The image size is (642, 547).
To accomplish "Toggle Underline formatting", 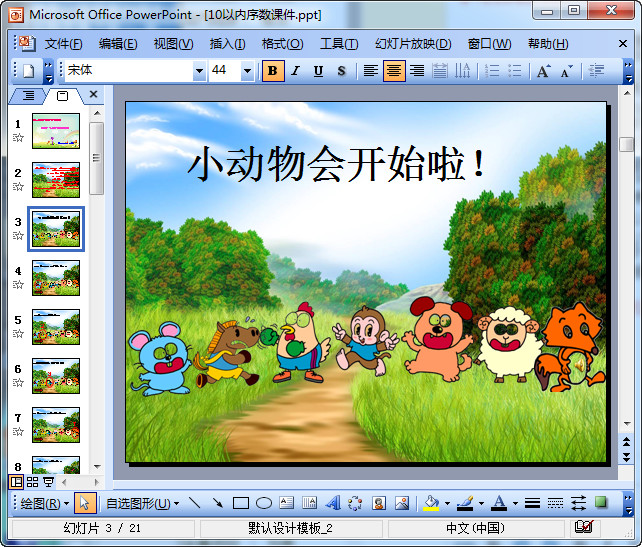I will (x=319, y=71).
